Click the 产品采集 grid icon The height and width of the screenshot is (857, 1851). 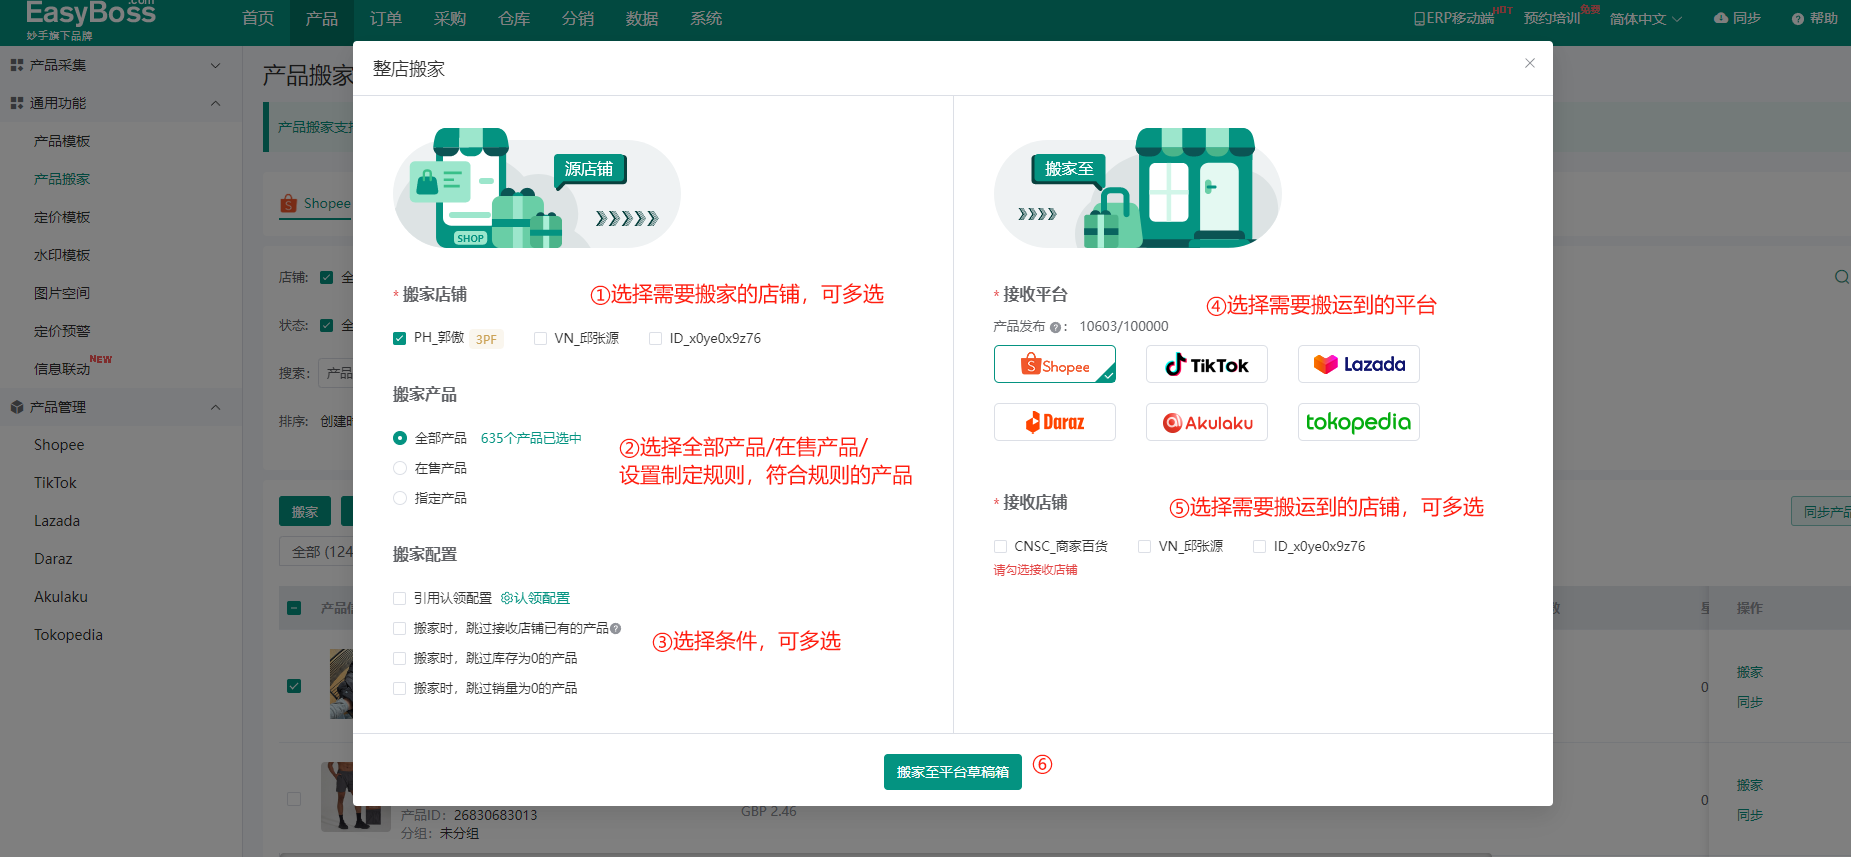[x=17, y=65]
